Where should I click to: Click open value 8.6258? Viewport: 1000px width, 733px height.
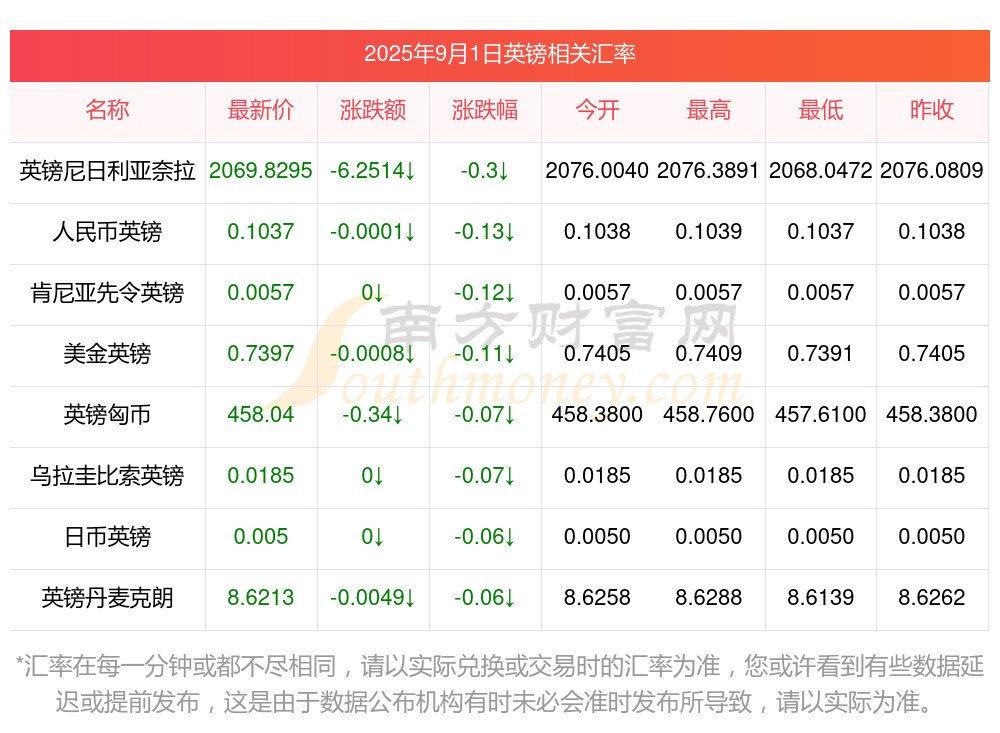point(597,598)
